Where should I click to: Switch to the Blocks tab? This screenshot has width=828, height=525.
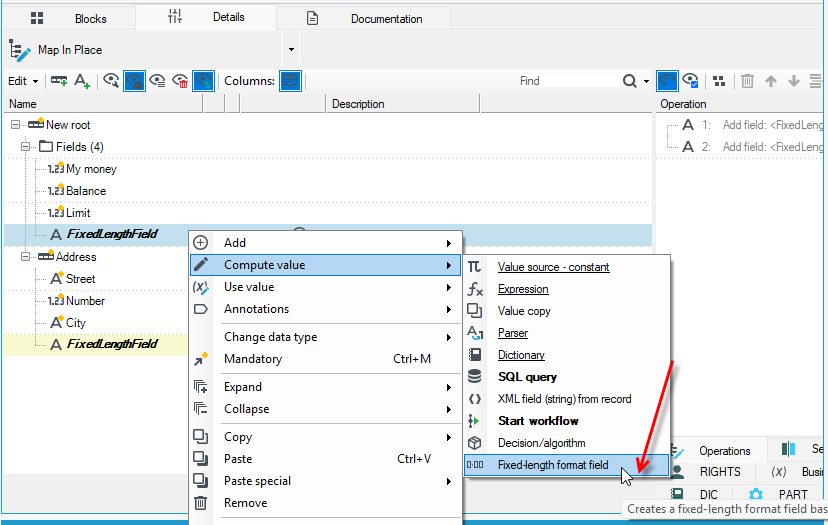click(69, 18)
